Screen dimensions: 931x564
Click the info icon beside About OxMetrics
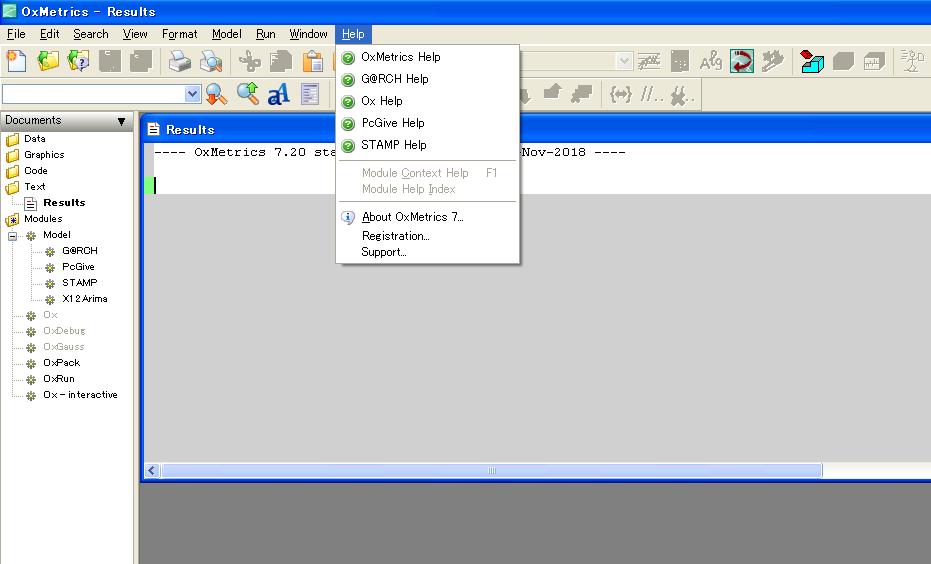[349, 217]
